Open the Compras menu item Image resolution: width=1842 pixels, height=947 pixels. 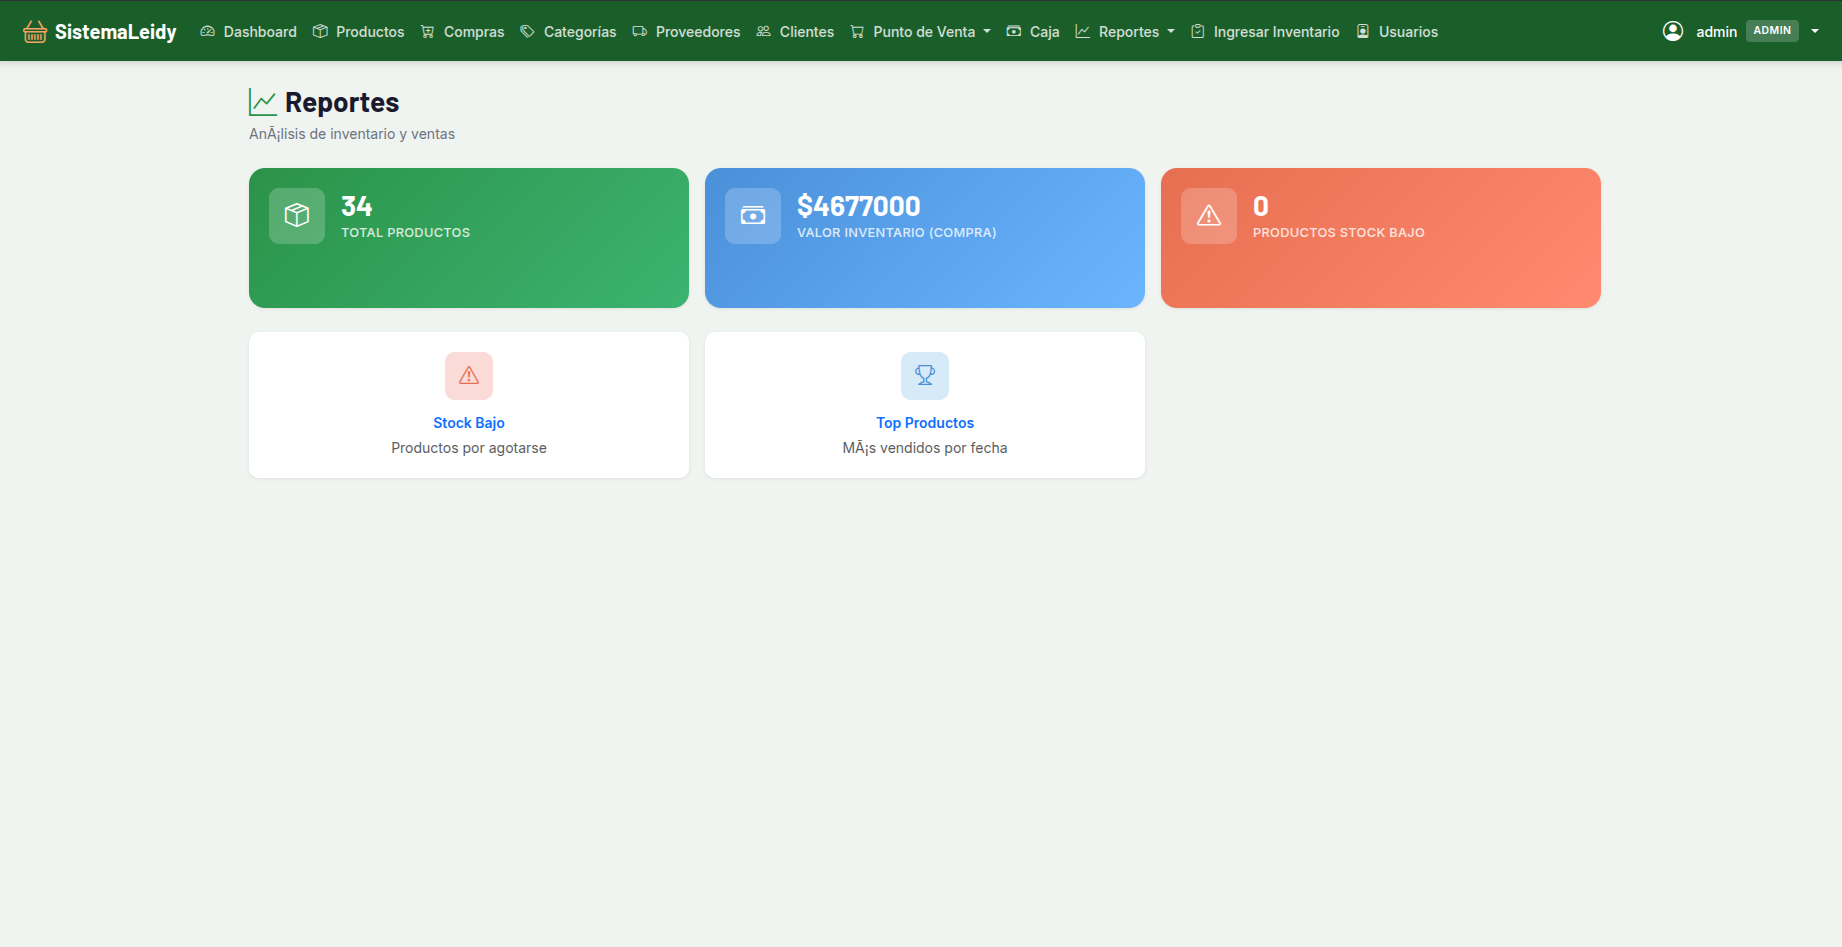(x=463, y=32)
